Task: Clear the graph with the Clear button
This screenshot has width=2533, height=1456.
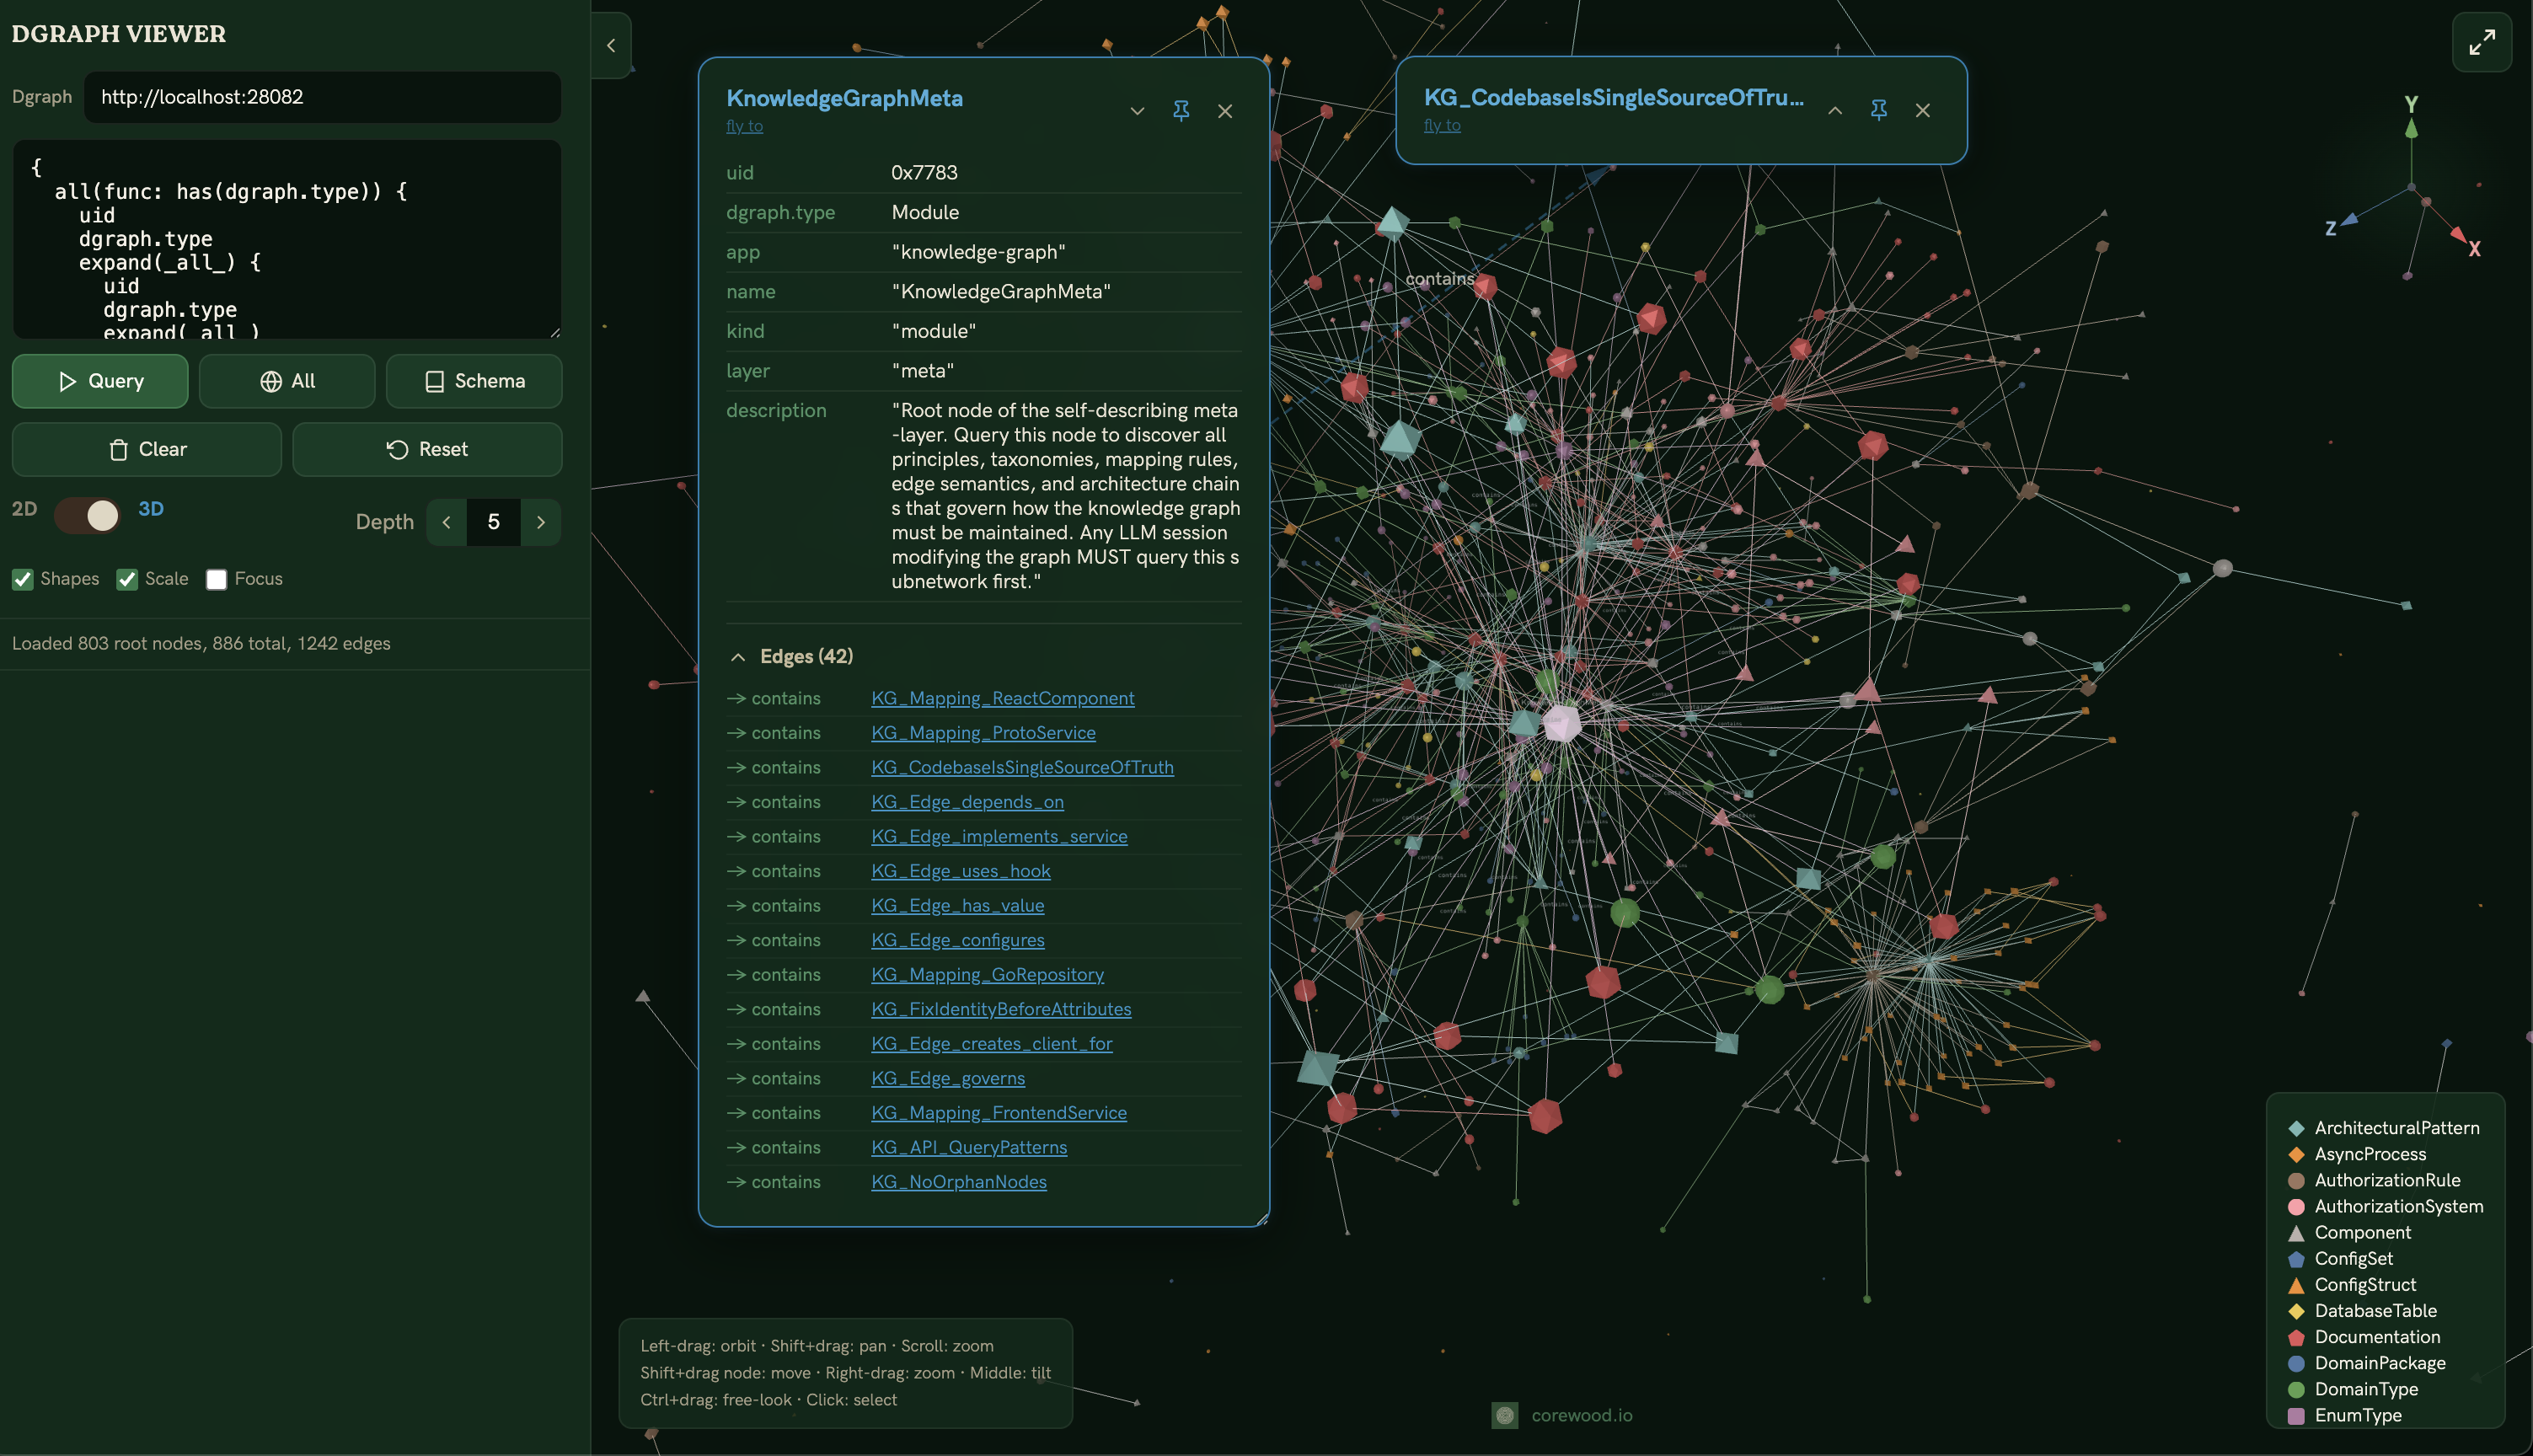Action: [147, 449]
